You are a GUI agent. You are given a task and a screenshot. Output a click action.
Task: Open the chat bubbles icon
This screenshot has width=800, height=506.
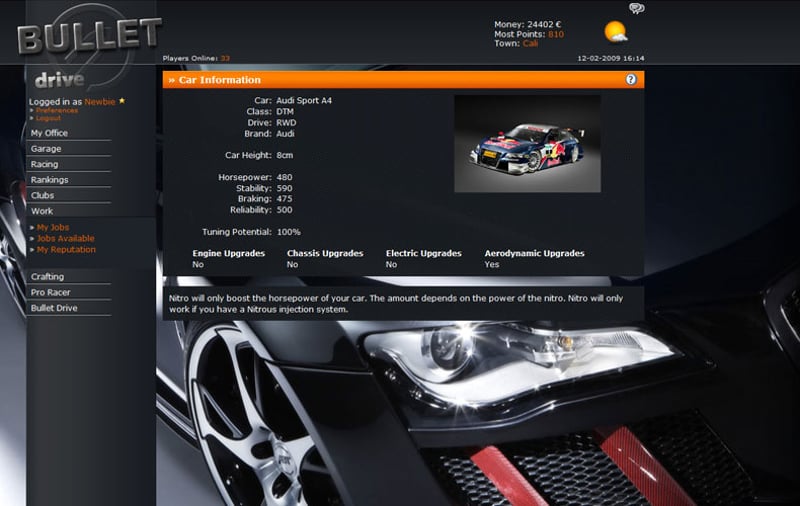[x=636, y=8]
